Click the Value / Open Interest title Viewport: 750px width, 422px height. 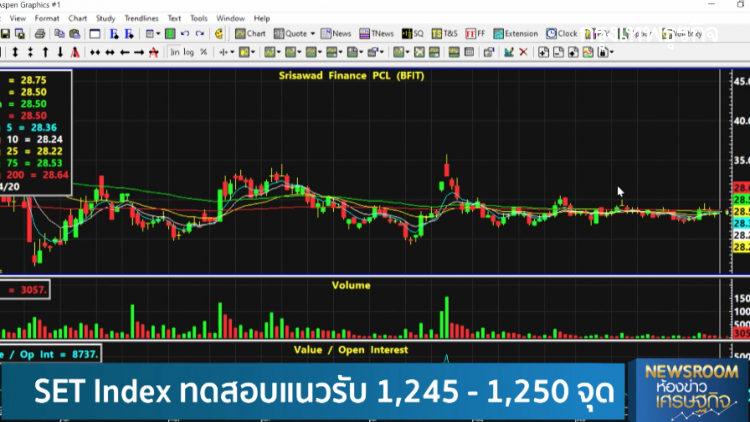tap(351, 350)
